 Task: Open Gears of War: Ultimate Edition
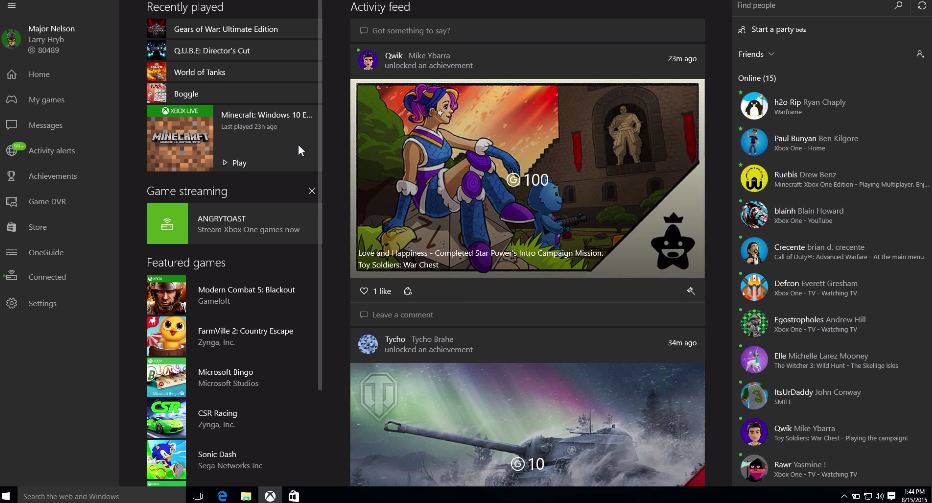click(234, 29)
